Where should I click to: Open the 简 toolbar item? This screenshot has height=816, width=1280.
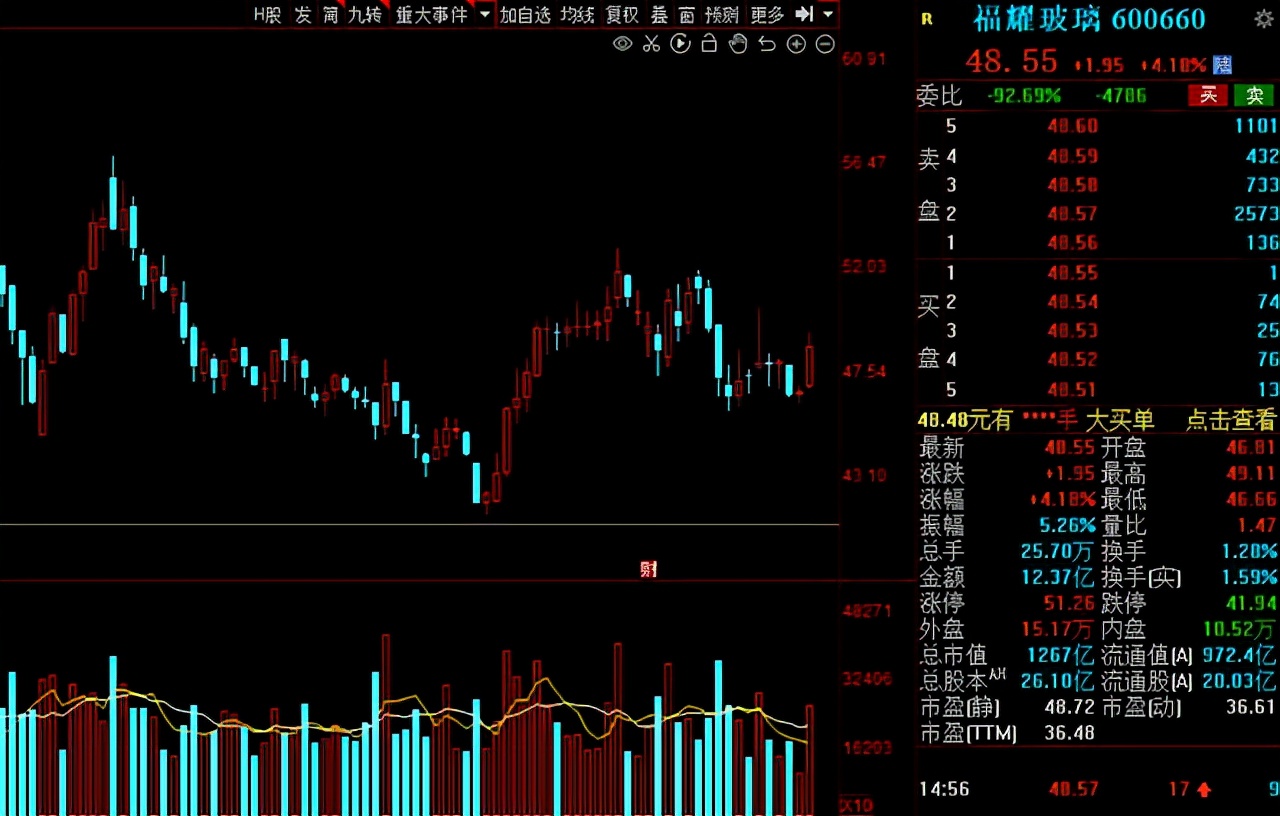click(x=331, y=14)
